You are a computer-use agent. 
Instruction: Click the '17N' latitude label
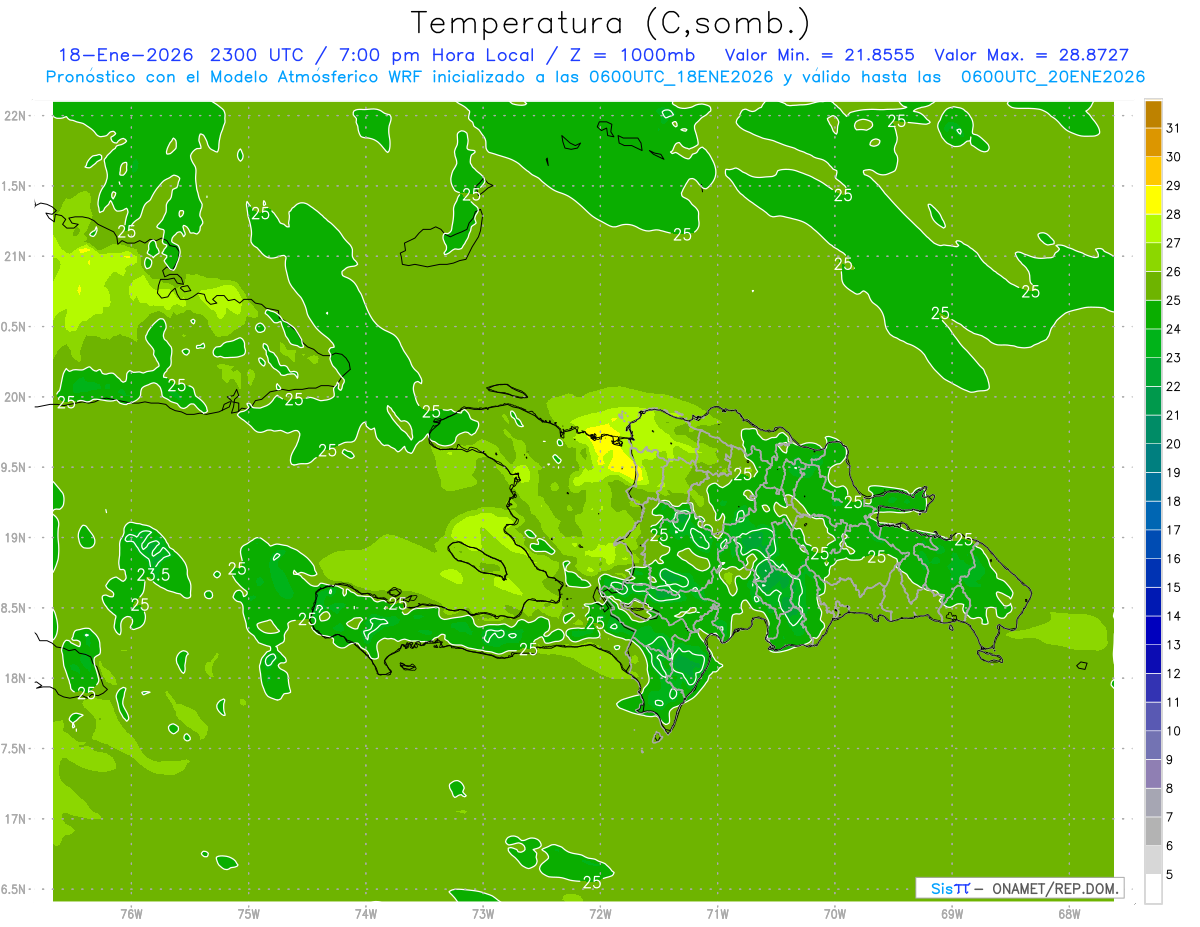[16, 819]
